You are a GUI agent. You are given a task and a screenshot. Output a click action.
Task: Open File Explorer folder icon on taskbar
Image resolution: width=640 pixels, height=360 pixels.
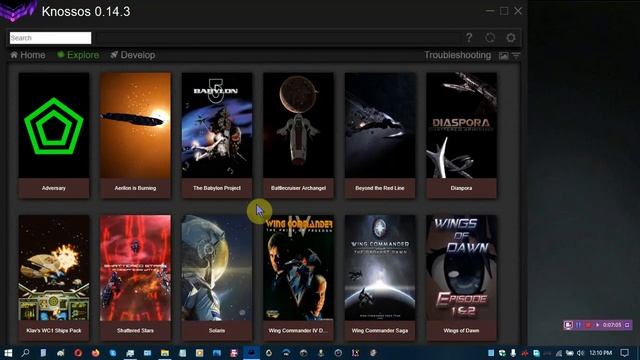[165, 353]
